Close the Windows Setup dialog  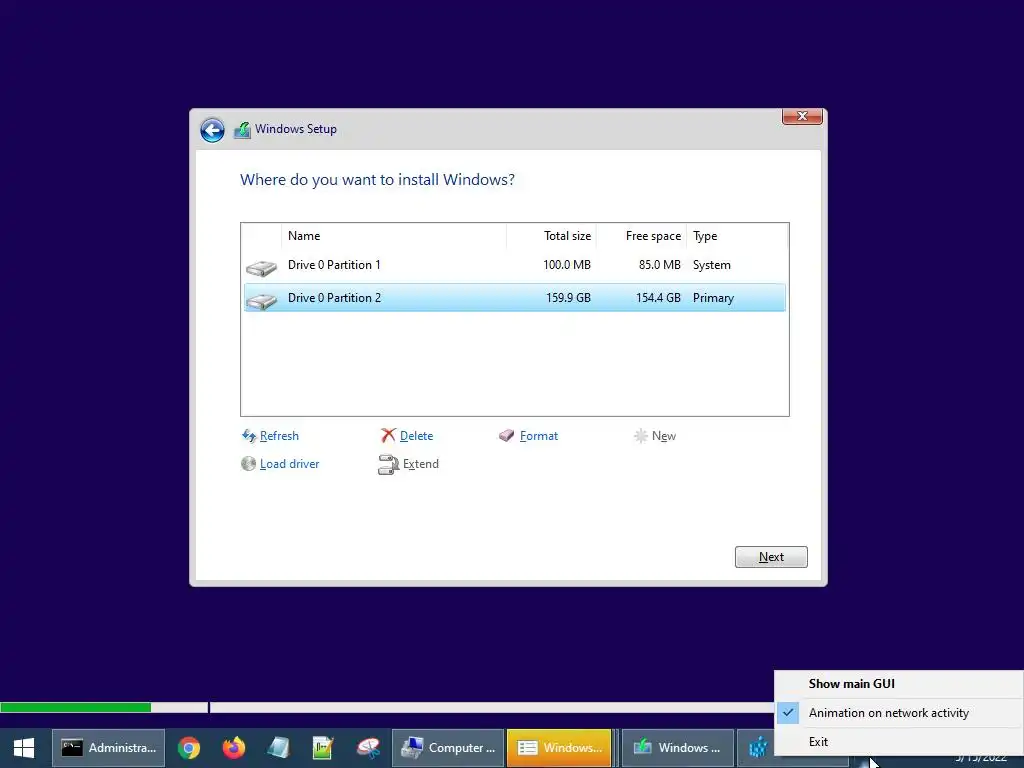[x=802, y=116]
